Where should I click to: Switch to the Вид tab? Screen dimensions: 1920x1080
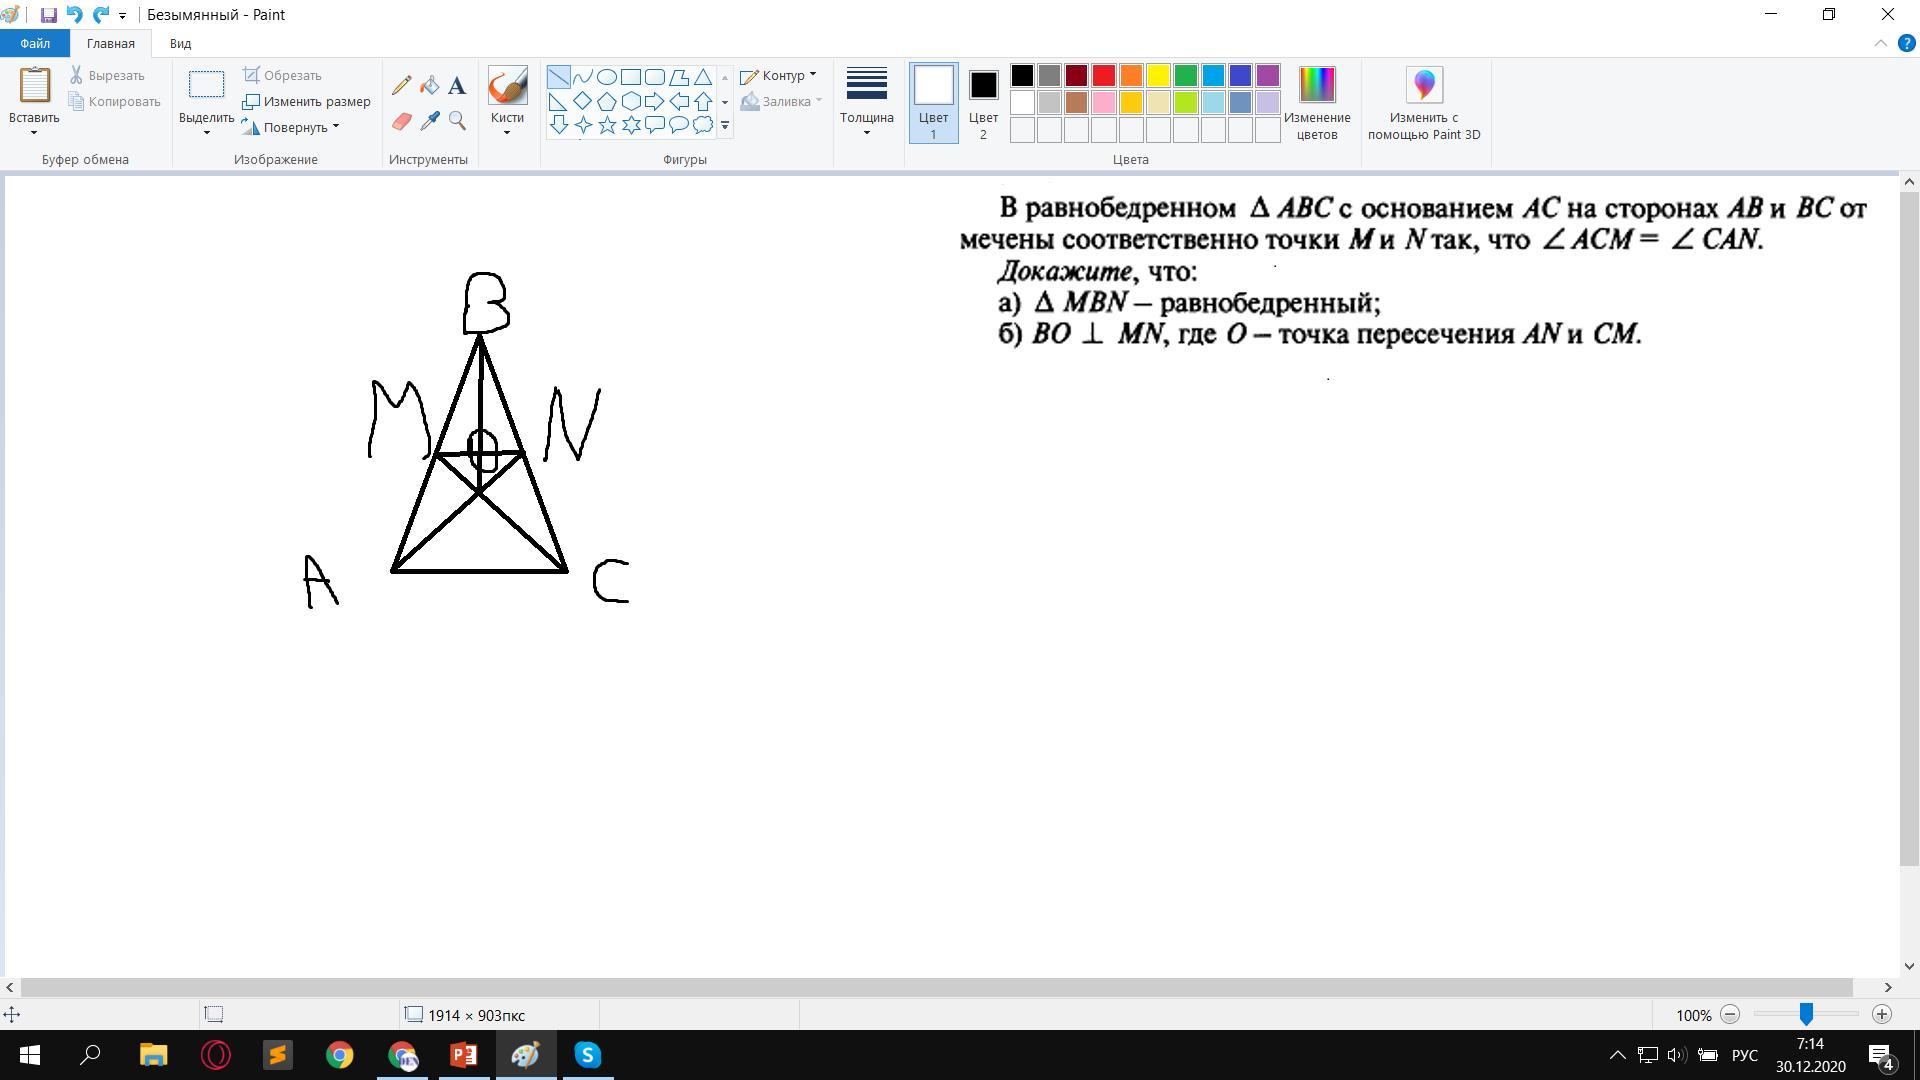180,44
